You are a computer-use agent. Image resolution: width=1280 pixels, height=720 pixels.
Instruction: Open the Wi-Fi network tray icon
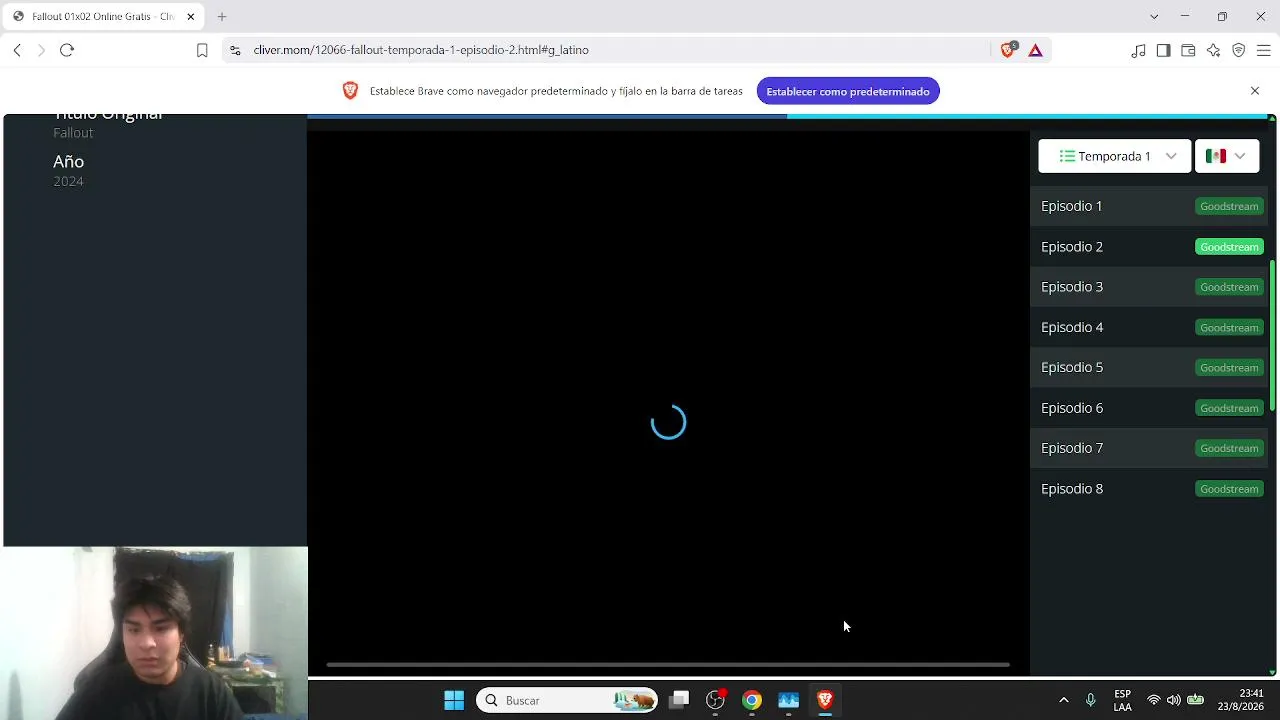1154,700
